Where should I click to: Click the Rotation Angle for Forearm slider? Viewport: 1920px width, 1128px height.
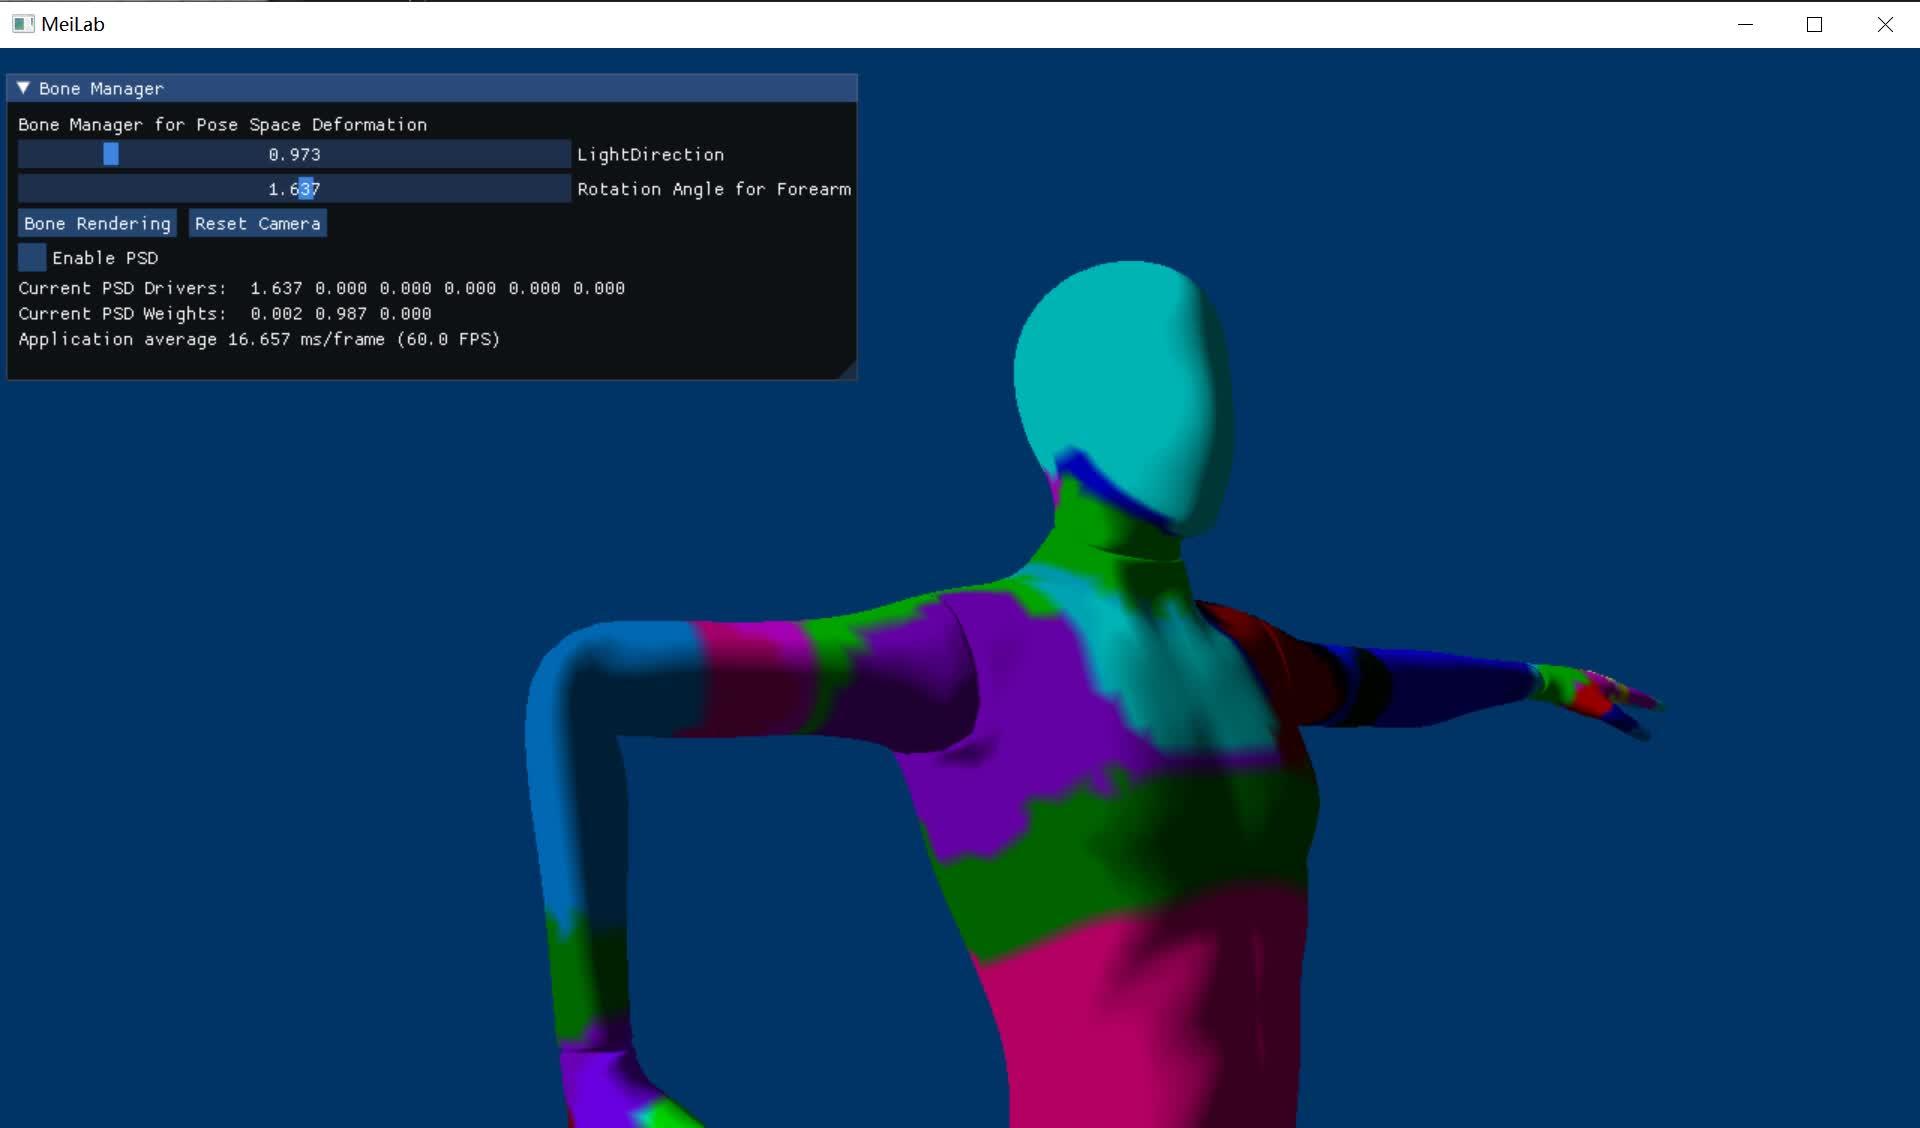294,189
